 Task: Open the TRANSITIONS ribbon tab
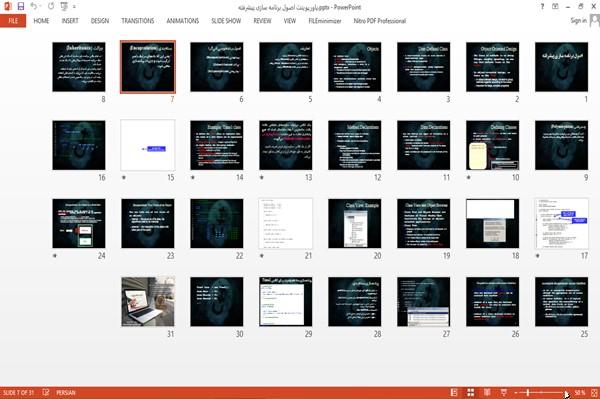click(138, 21)
